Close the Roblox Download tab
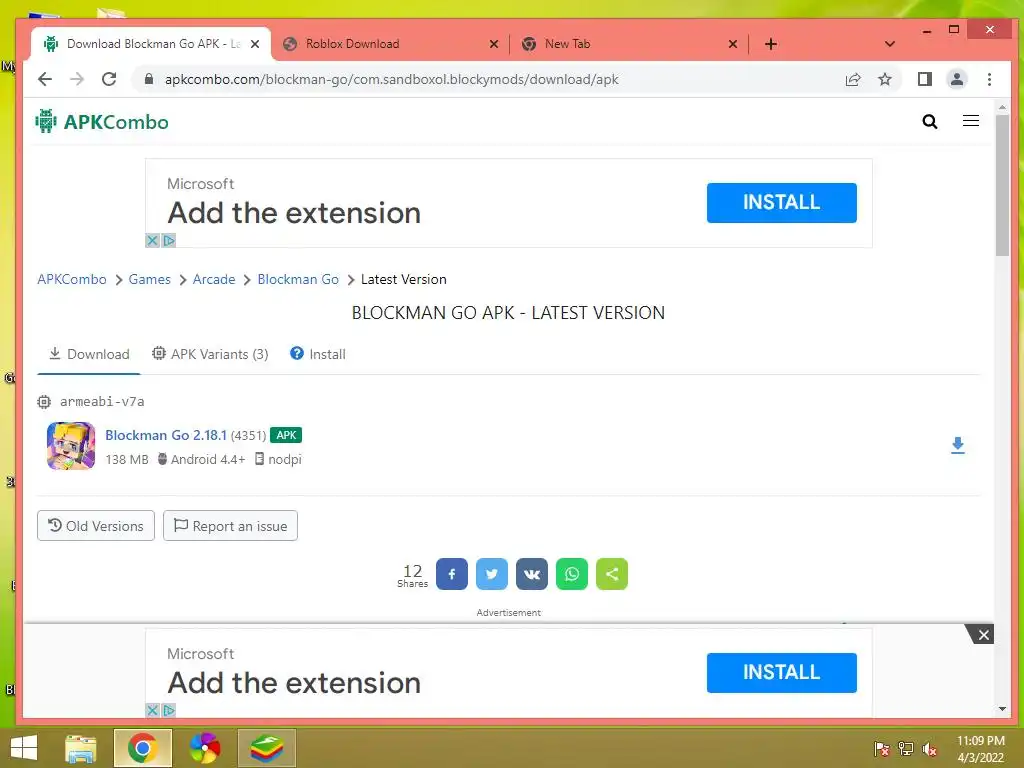The width and height of the screenshot is (1024, 768). 494,44
